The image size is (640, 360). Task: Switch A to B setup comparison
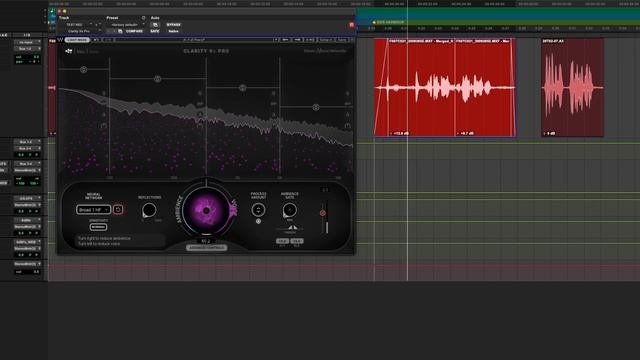(310, 40)
